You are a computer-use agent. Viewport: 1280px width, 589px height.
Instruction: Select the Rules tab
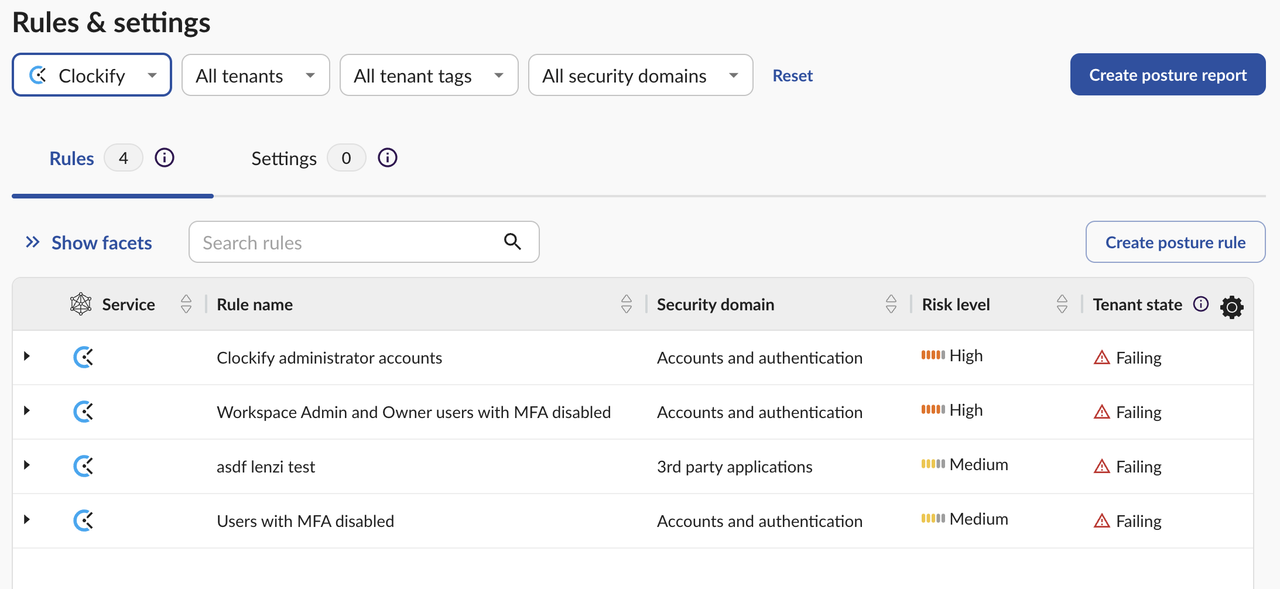coord(72,158)
